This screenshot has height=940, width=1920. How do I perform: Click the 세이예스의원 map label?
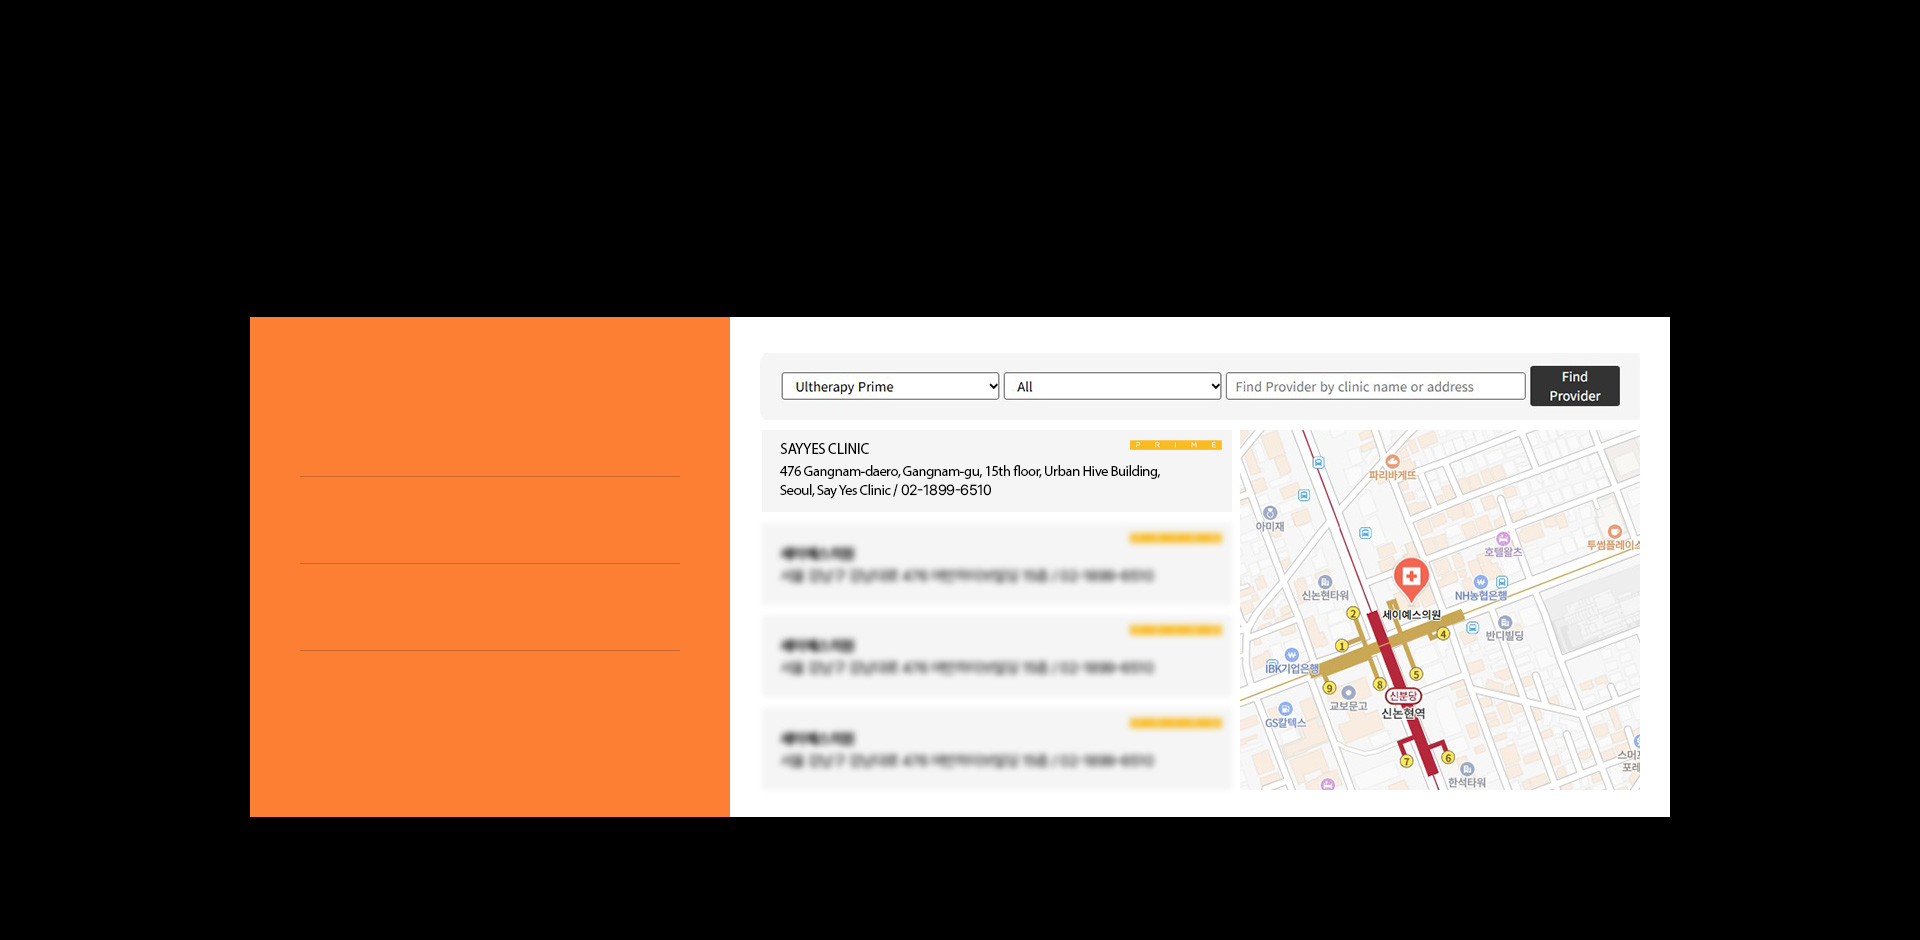1411,615
